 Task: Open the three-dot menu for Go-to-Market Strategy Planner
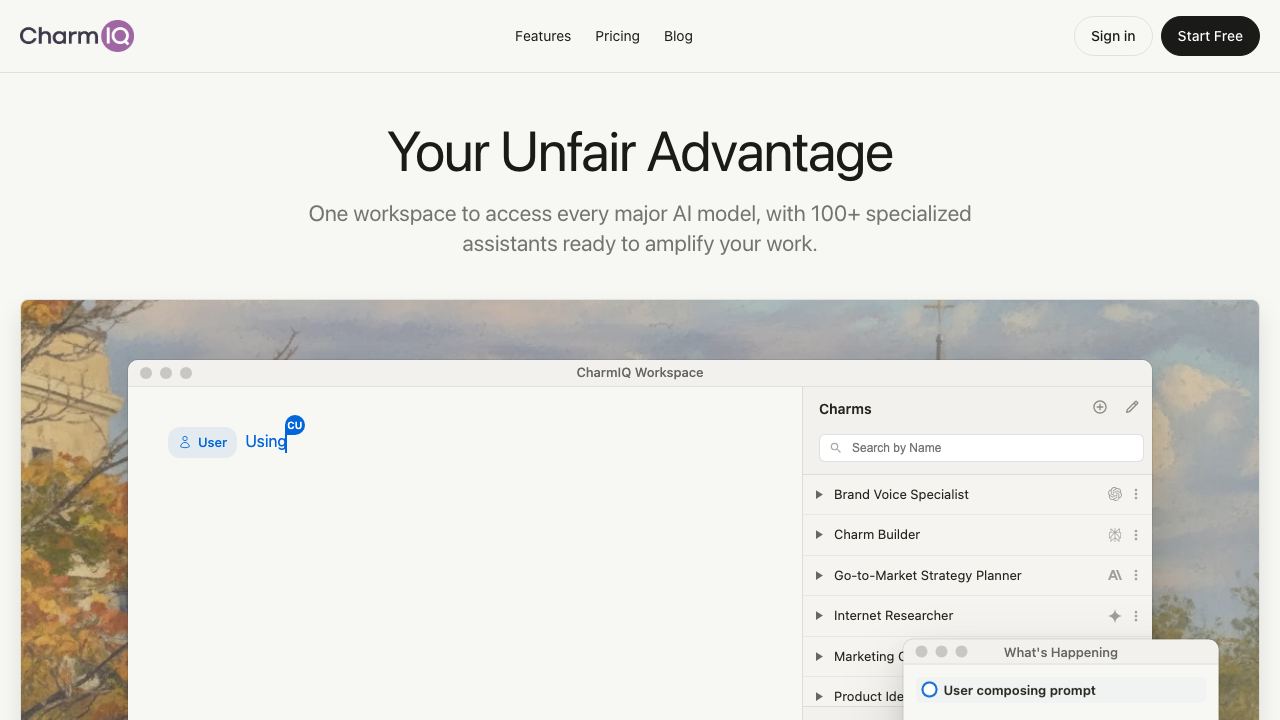tap(1136, 575)
